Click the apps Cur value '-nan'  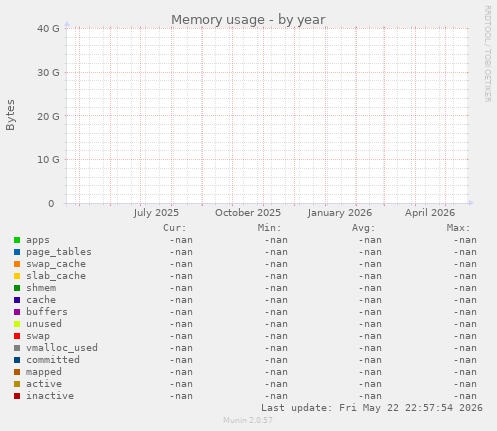[181, 240]
